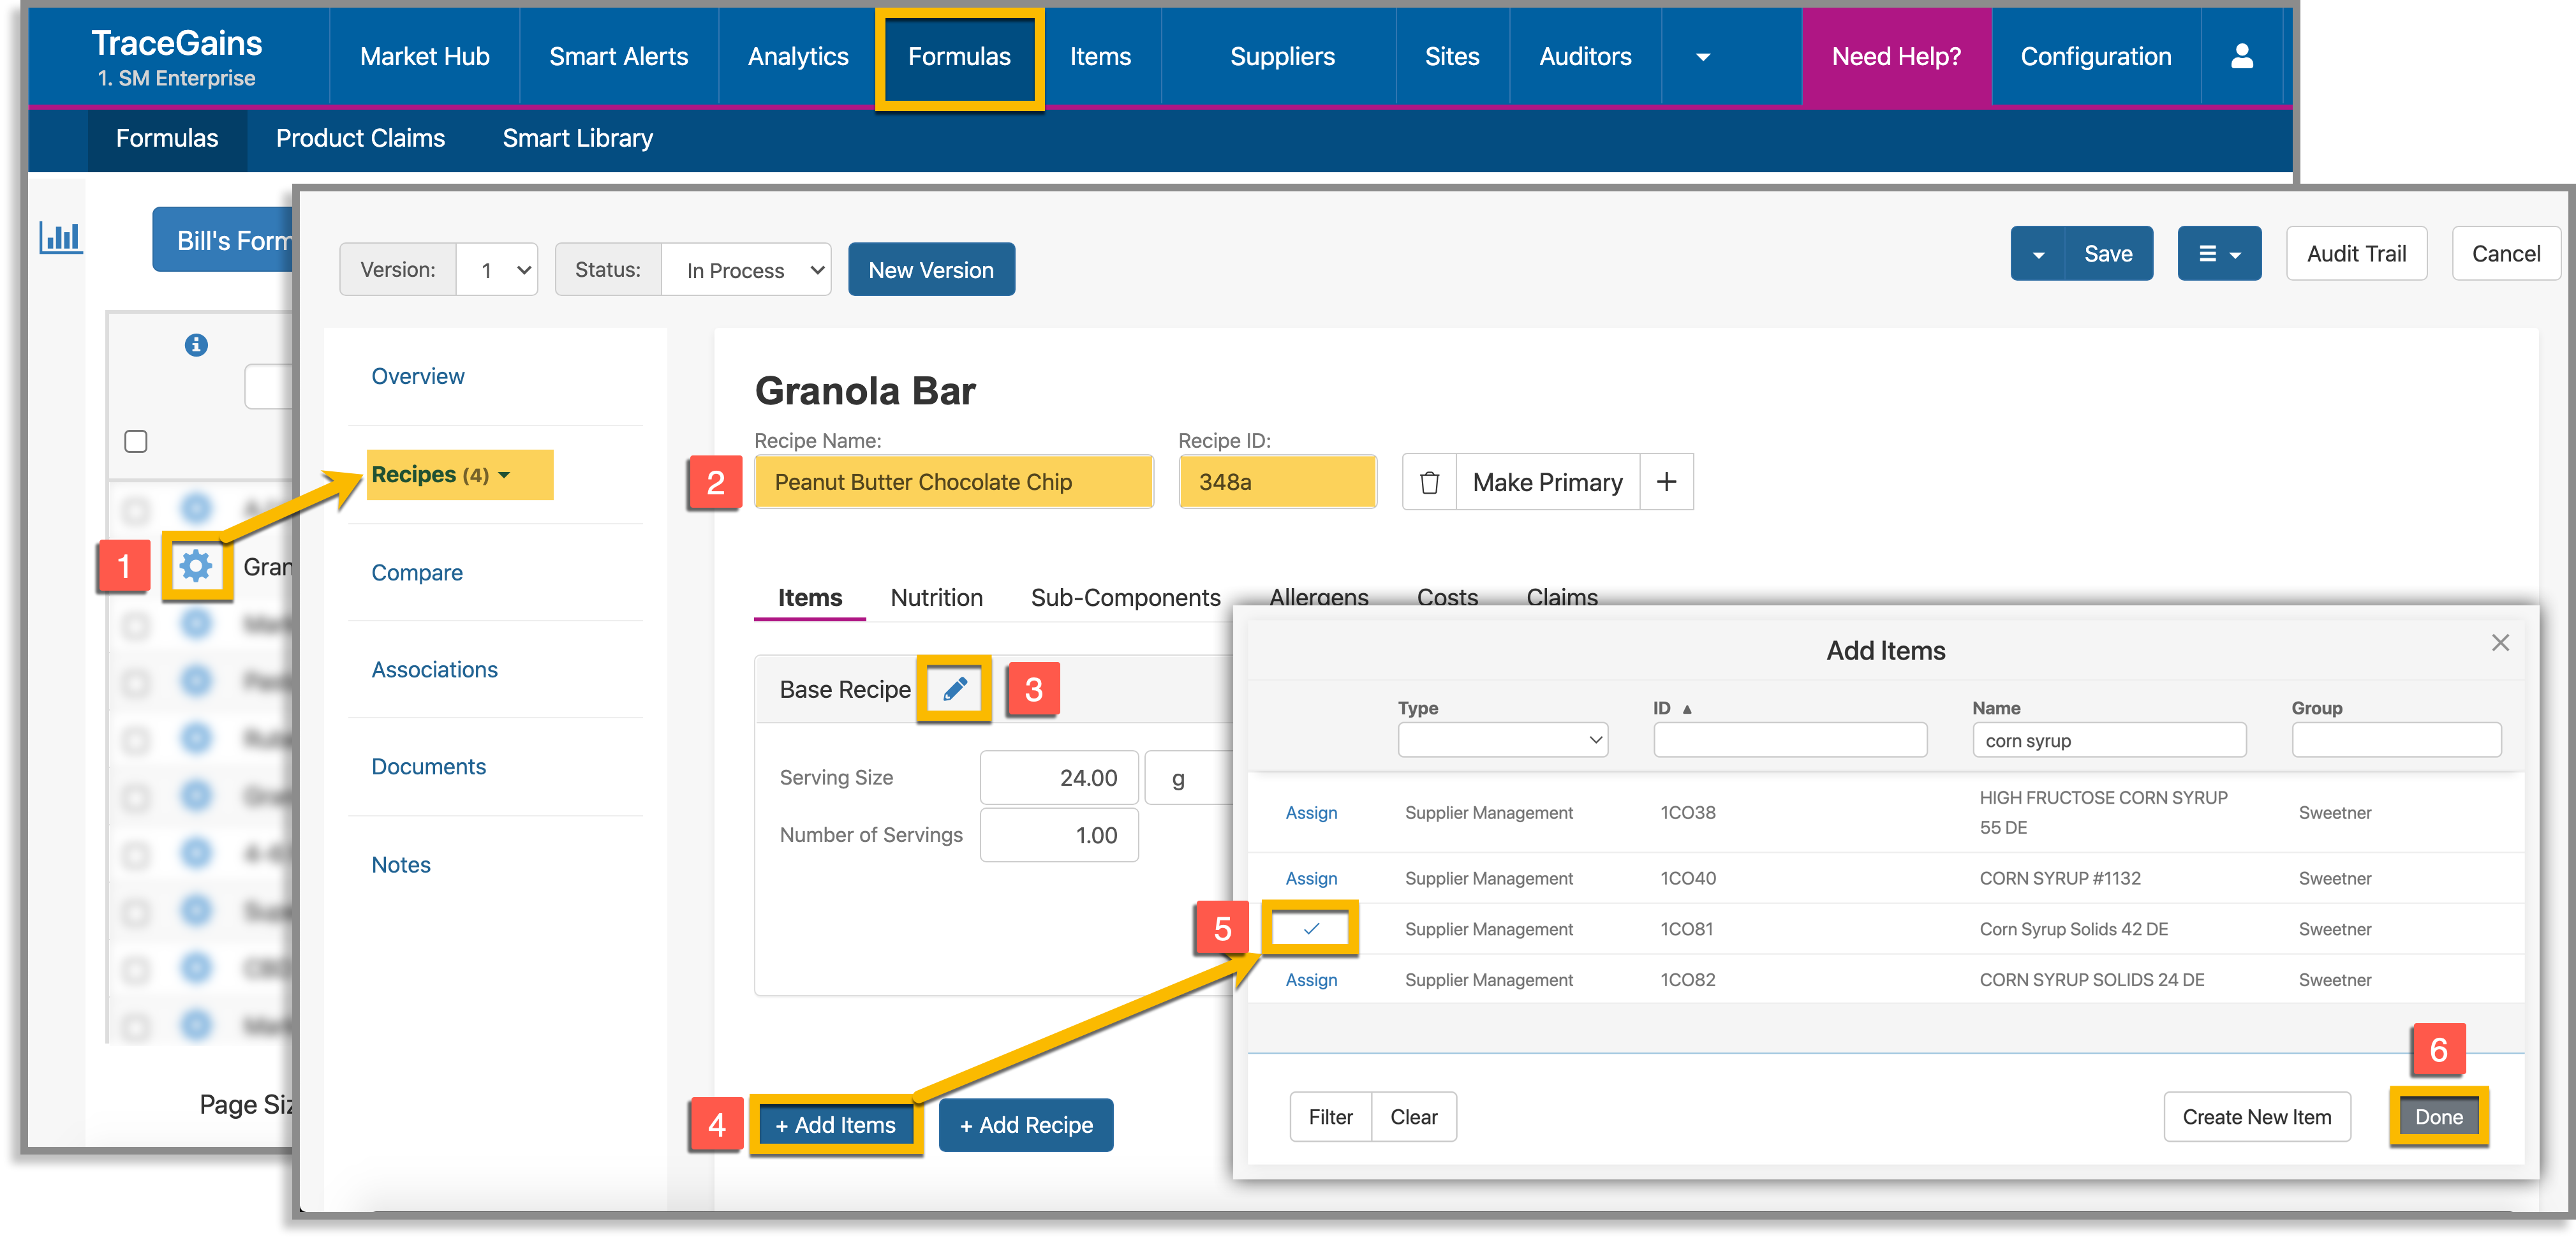Open Notes in the side menu

401,865
